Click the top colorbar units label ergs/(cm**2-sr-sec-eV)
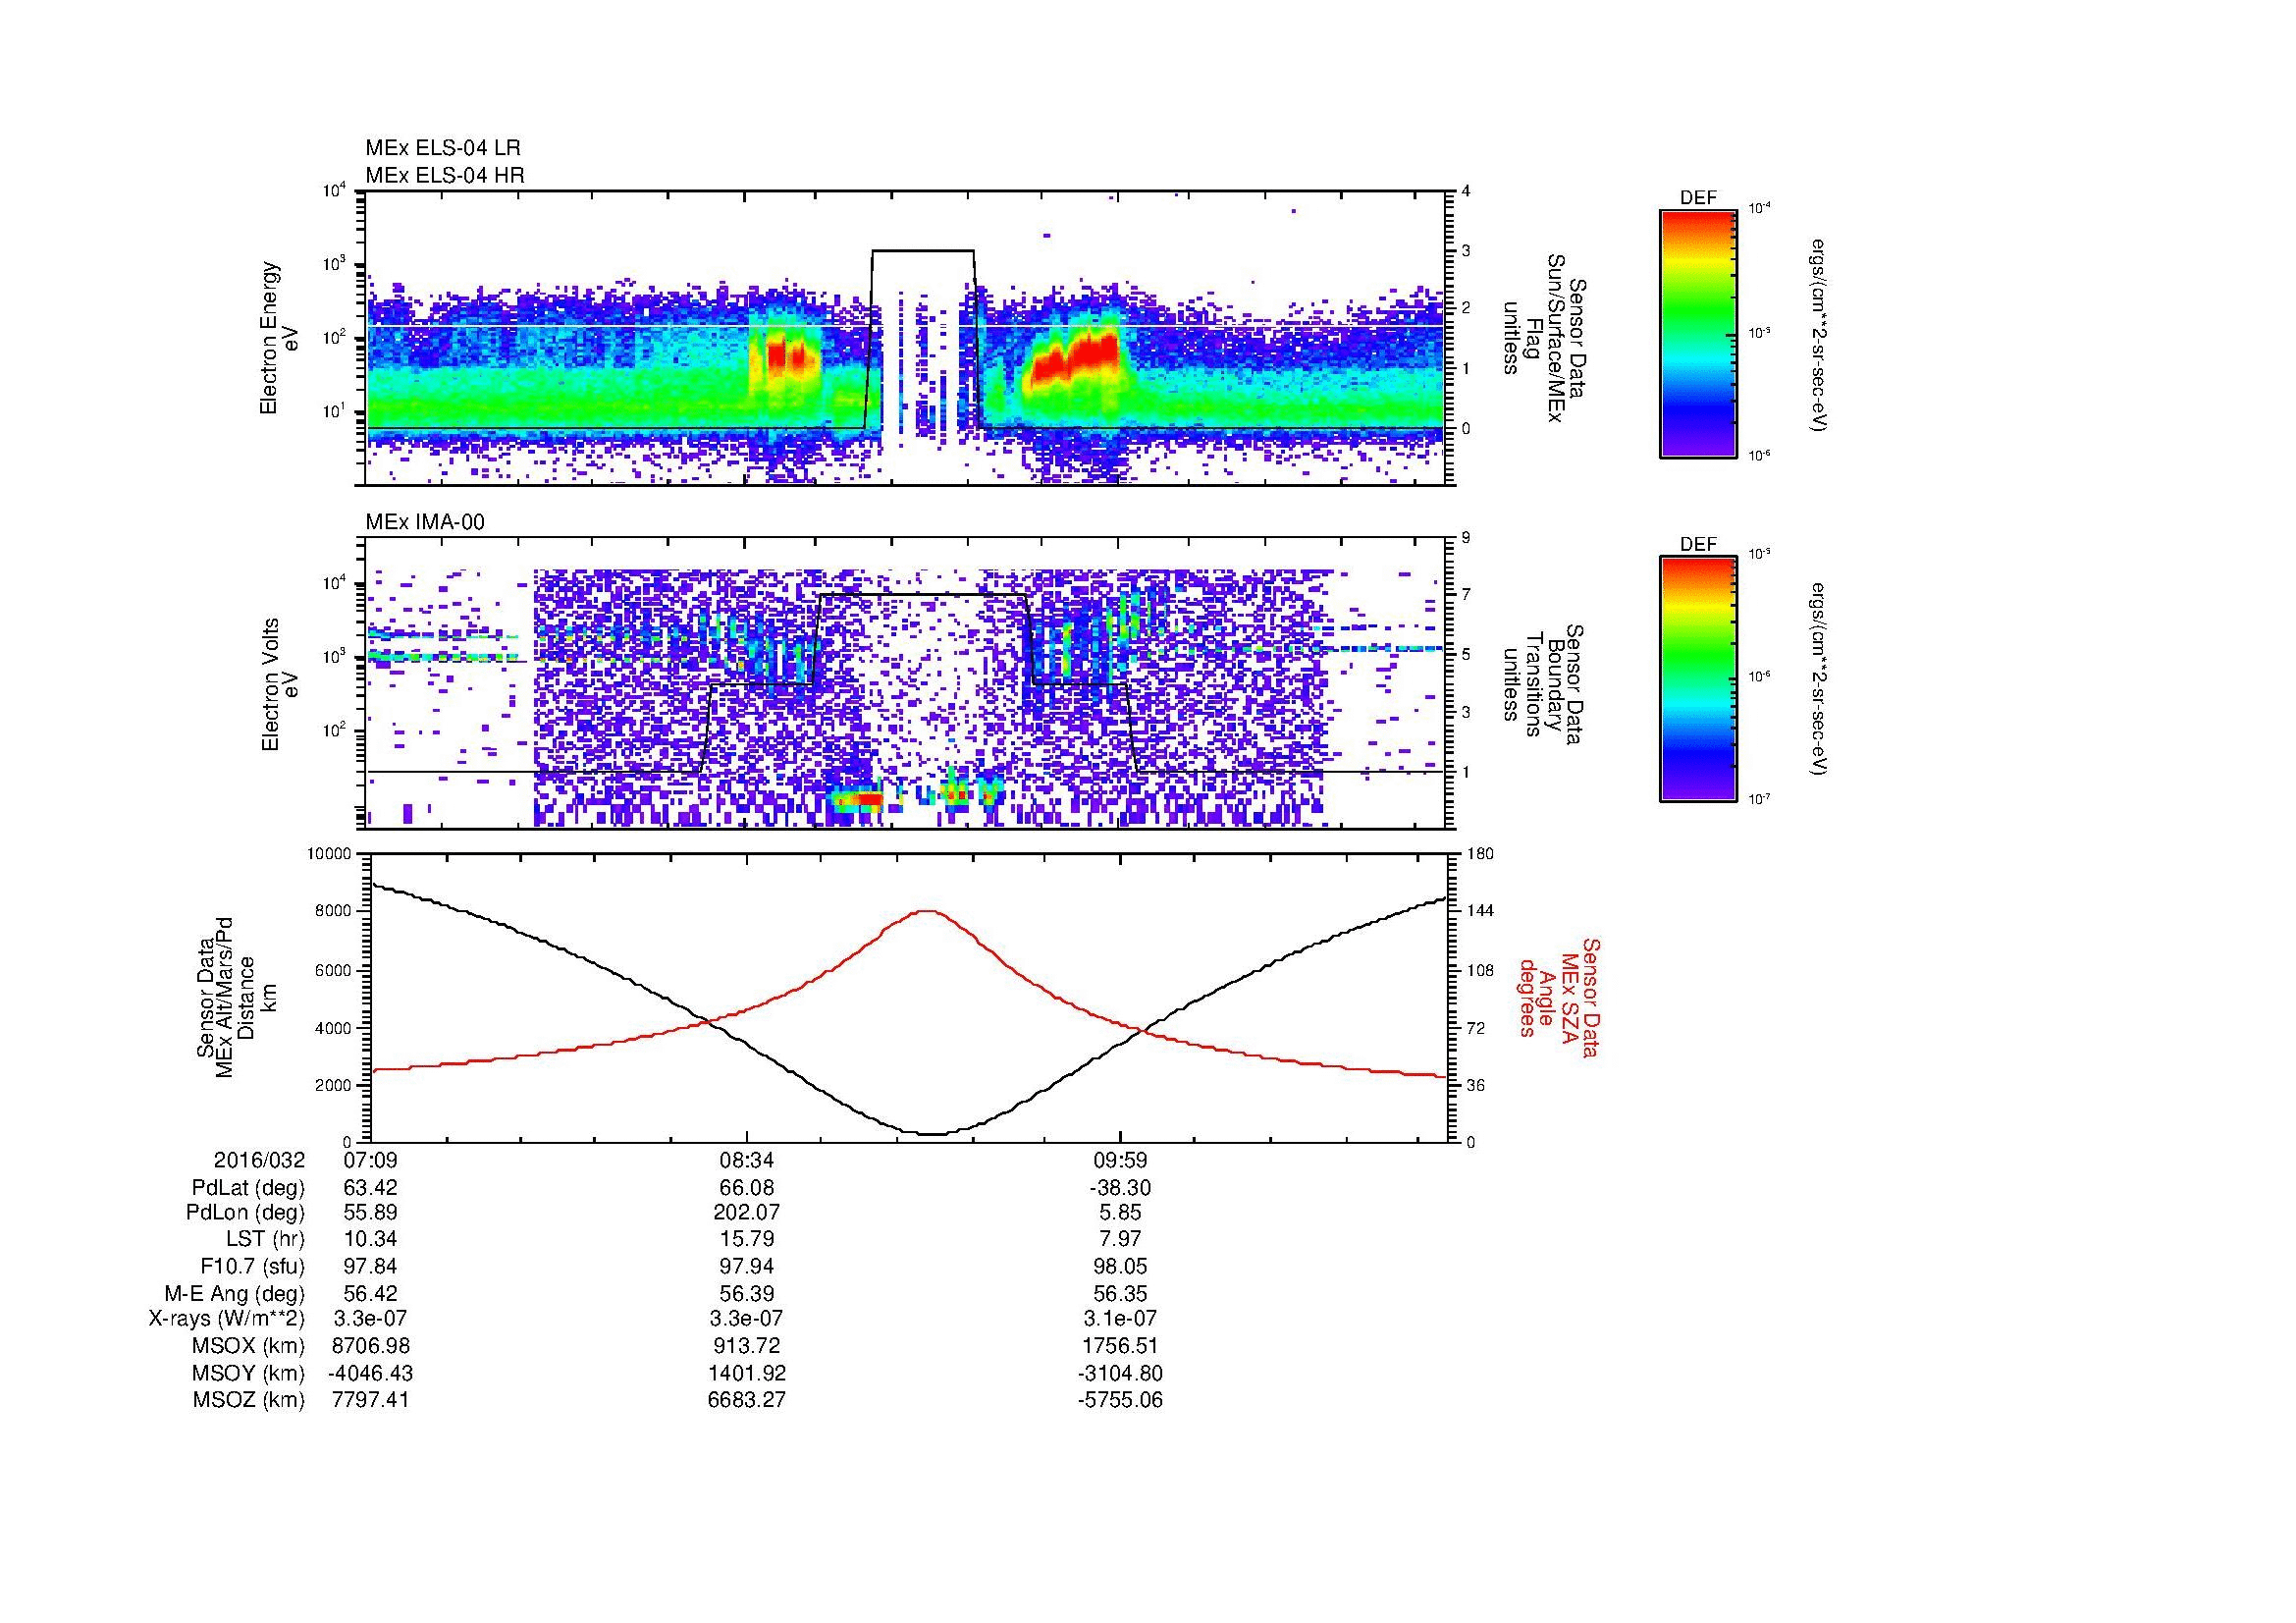 (x=1818, y=335)
